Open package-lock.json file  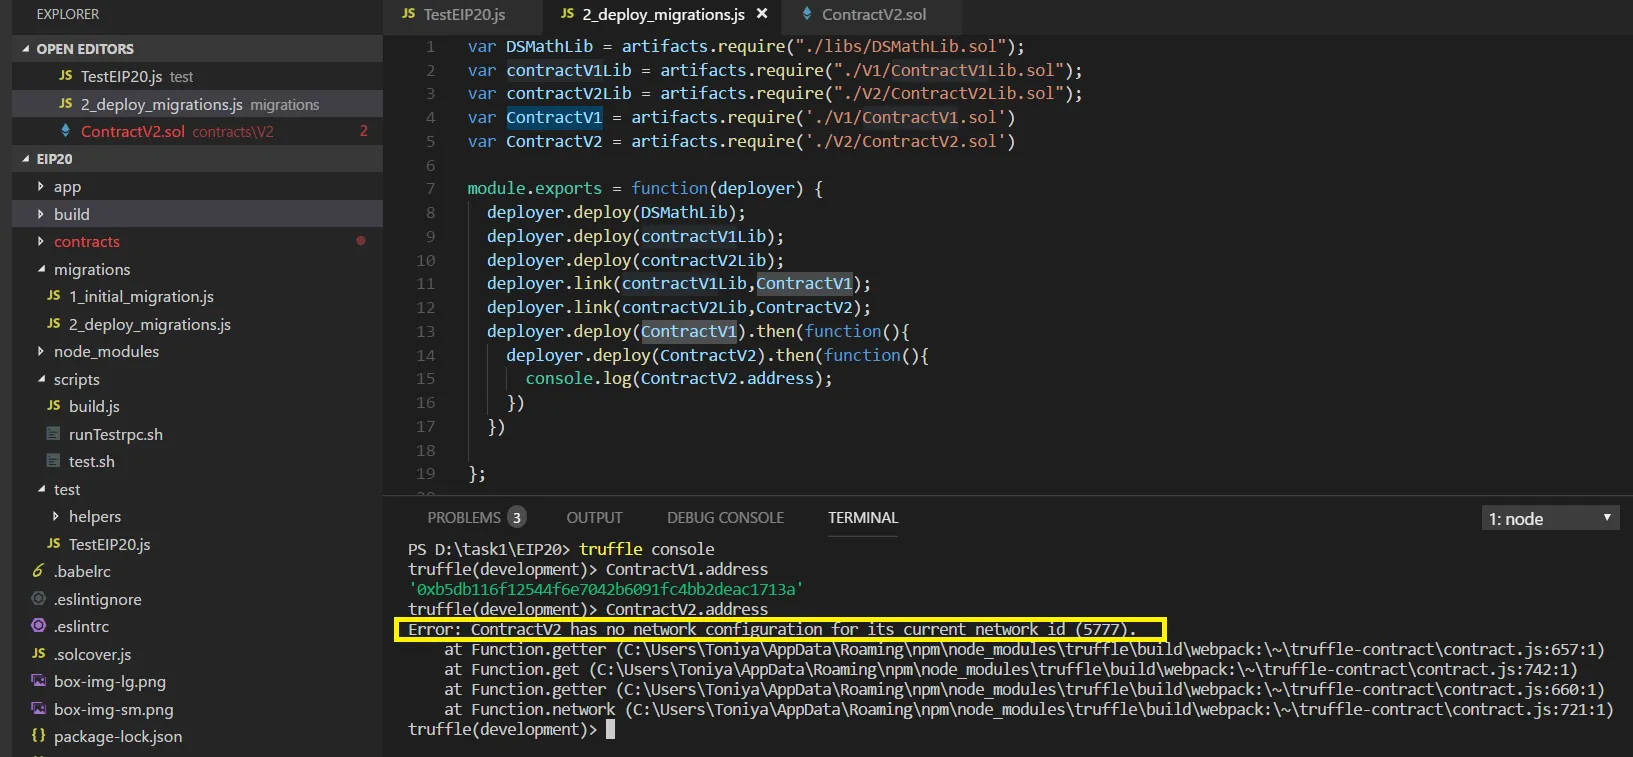(197, 737)
